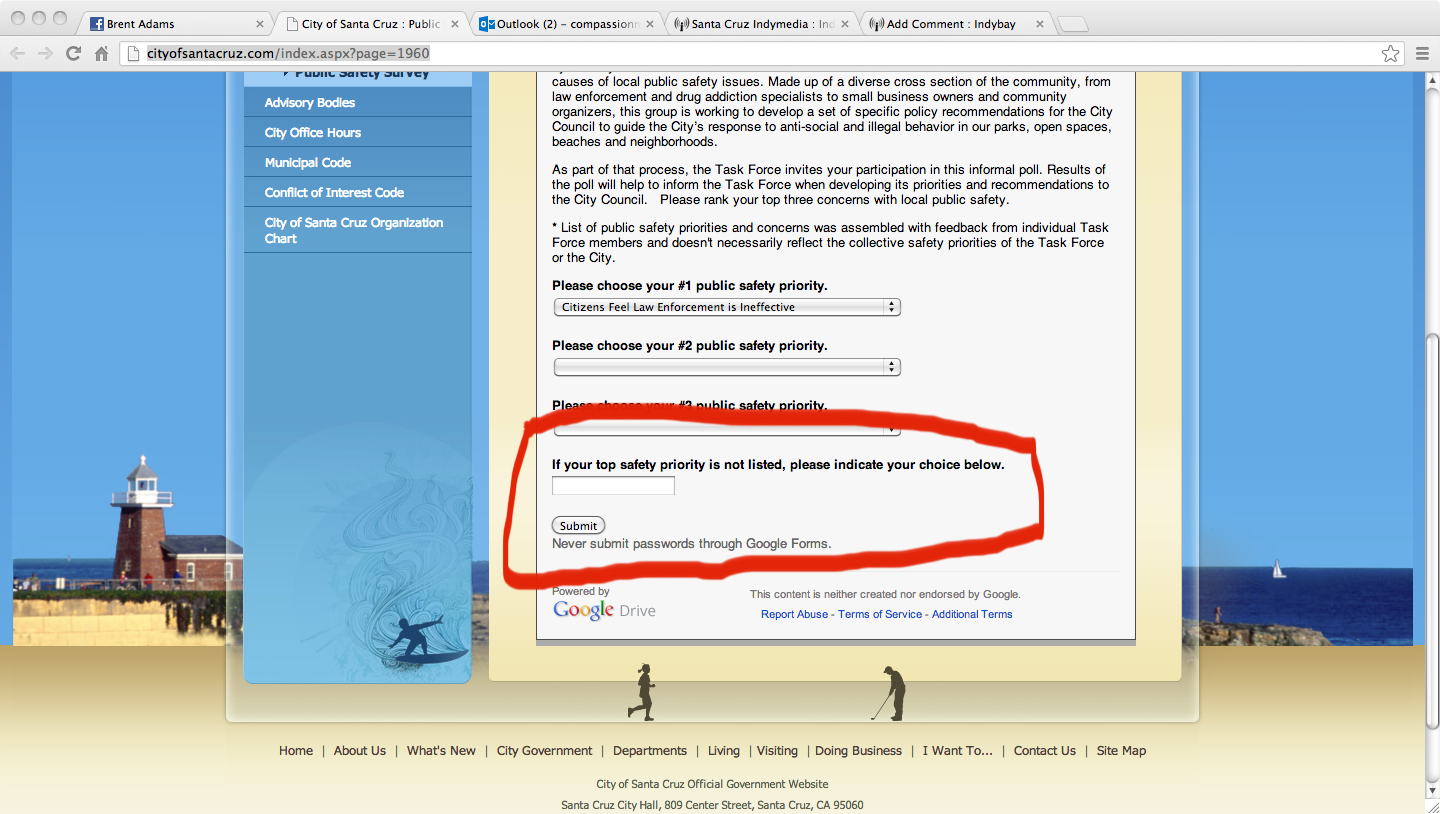Open Advisory Bodies sidebar item

[x=310, y=102]
